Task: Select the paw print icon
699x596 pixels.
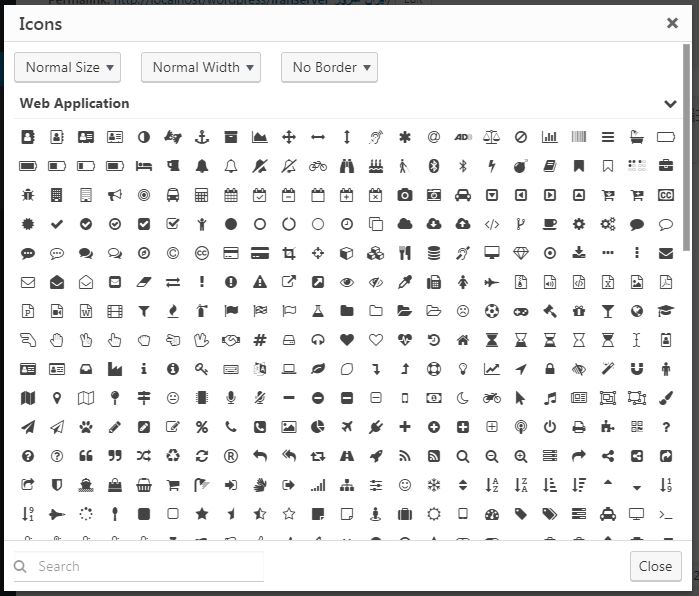Action: [86, 427]
